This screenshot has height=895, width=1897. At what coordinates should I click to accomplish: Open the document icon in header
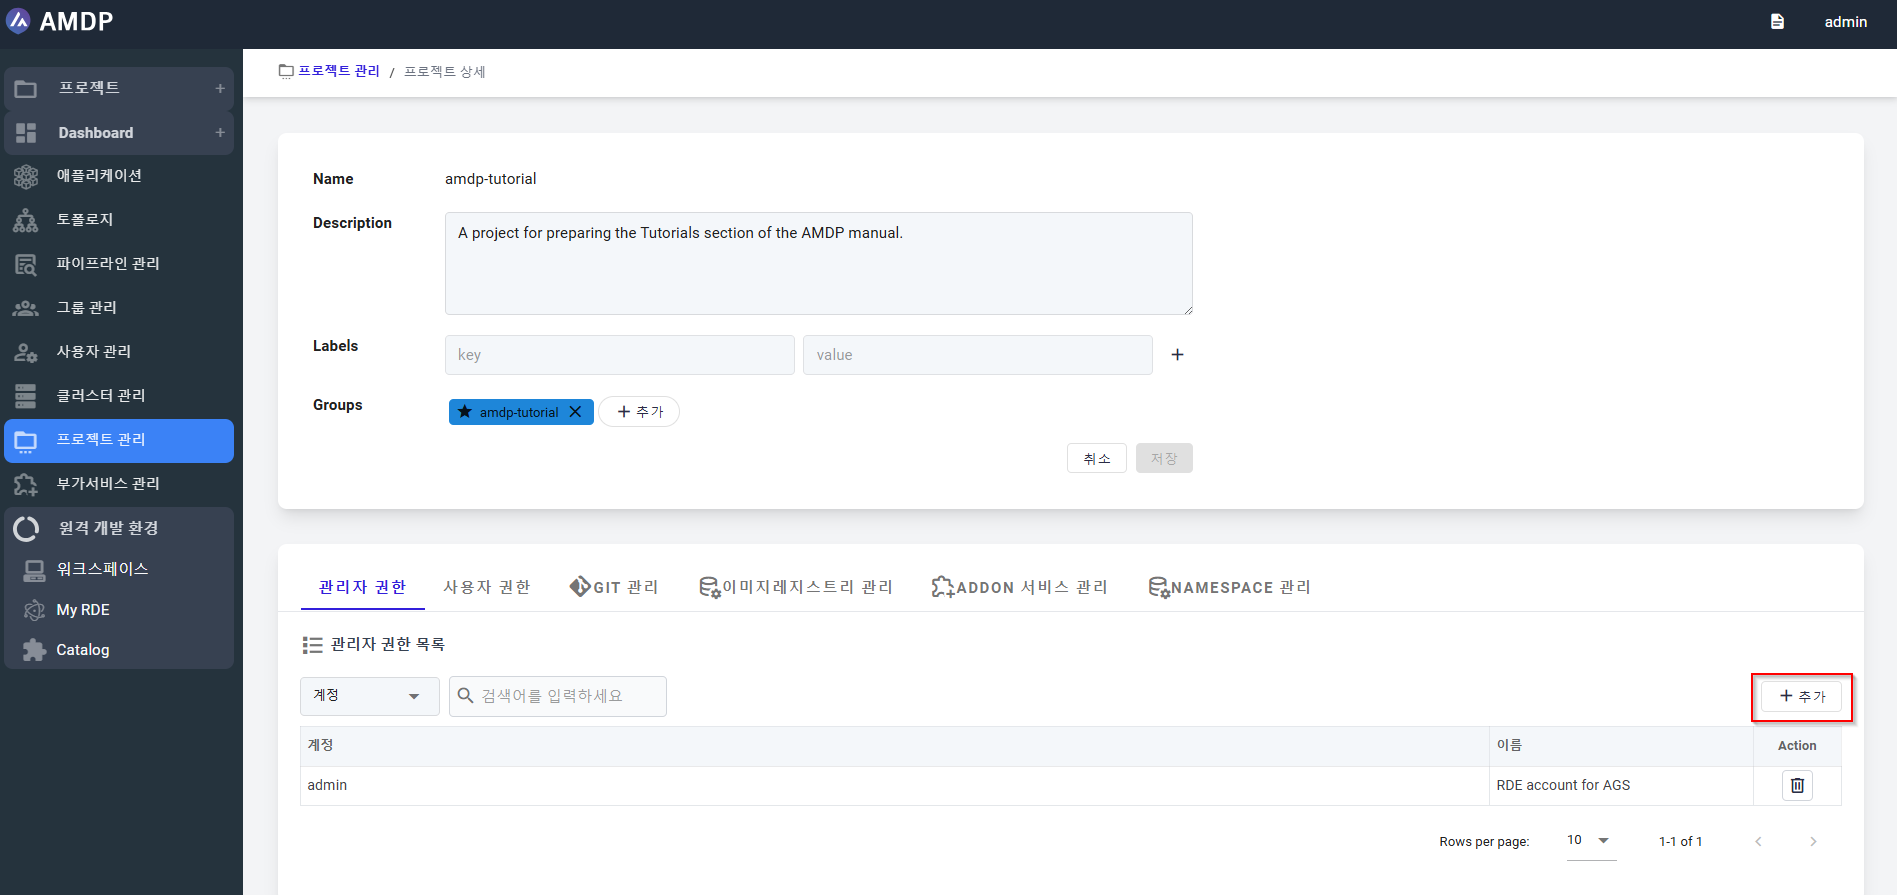coord(1777,22)
